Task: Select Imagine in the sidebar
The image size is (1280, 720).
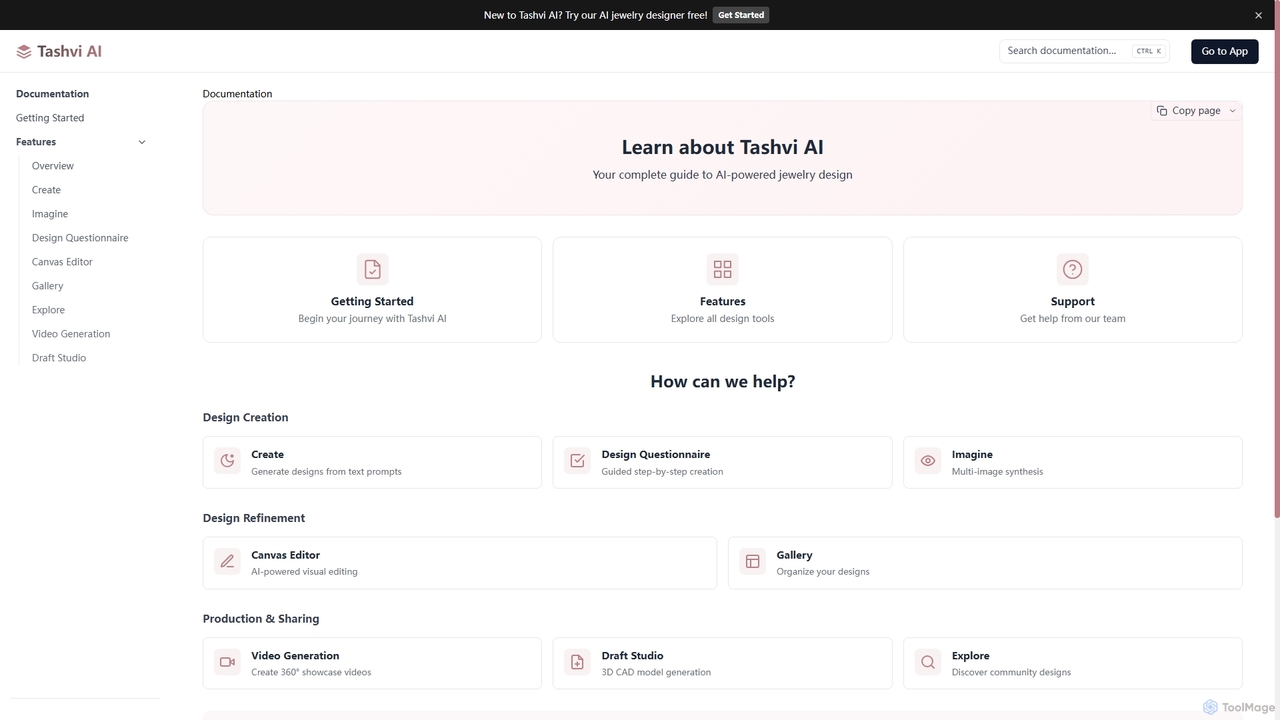Action: tap(50, 214)
